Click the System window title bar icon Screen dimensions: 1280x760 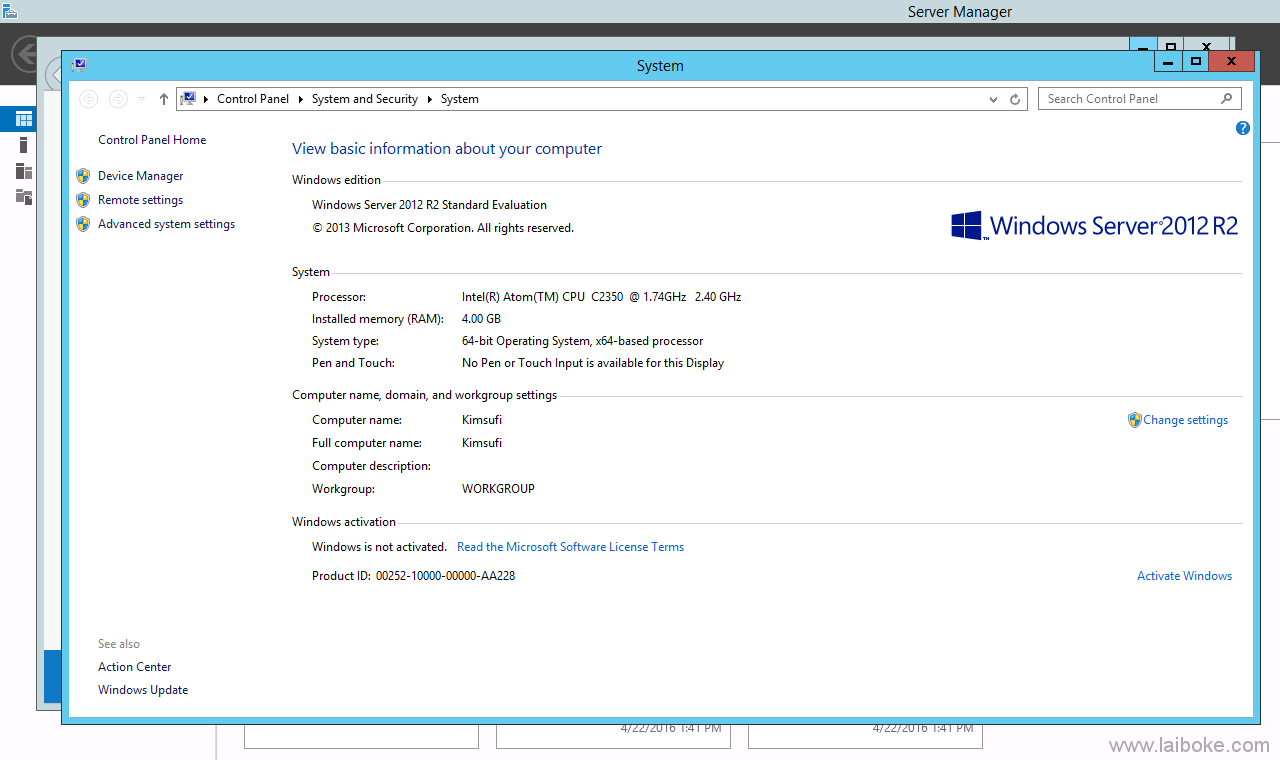coord(79,65)
